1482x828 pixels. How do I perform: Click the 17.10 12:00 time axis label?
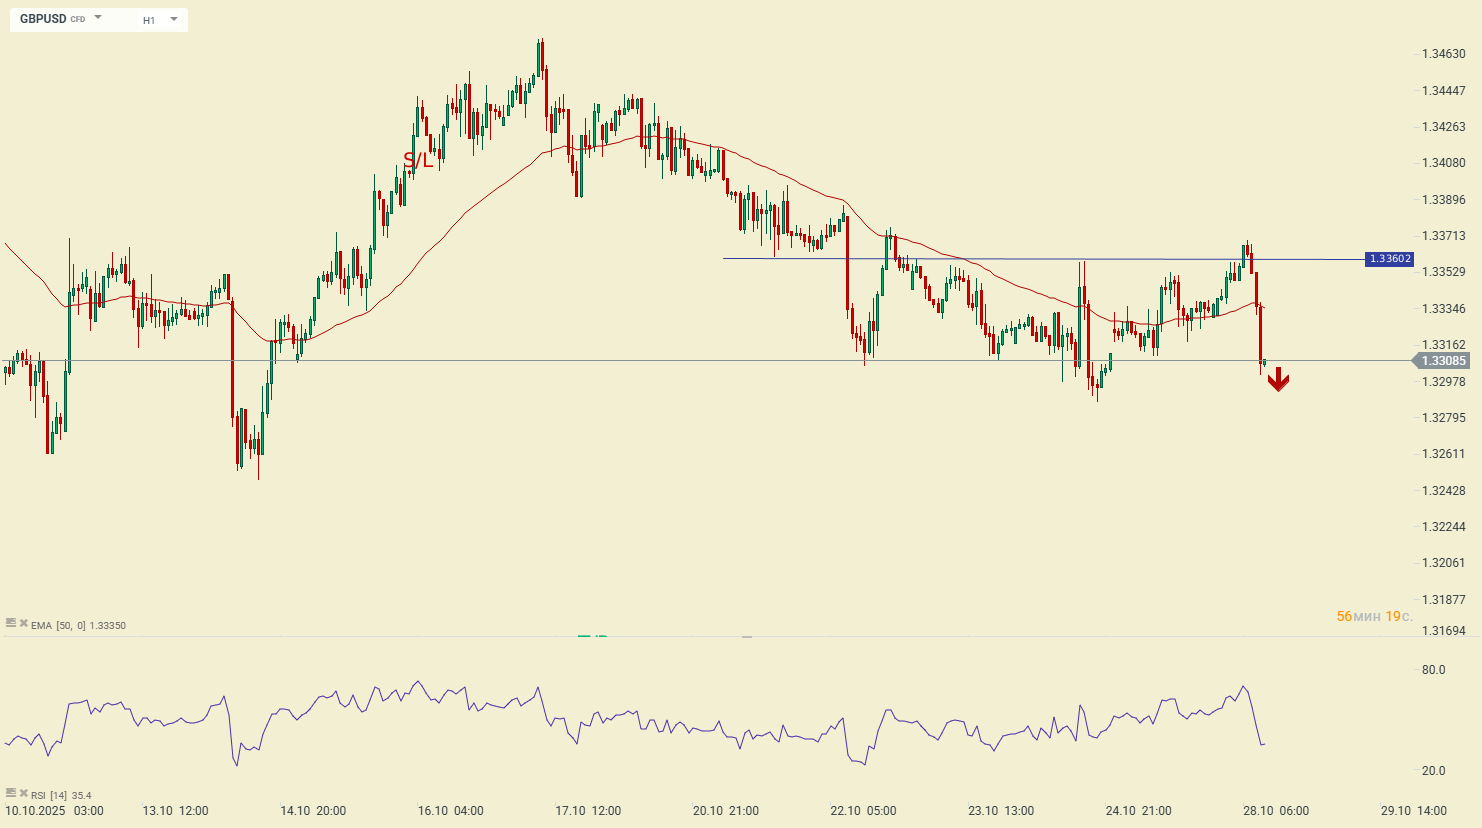click(x=588, y=811)
